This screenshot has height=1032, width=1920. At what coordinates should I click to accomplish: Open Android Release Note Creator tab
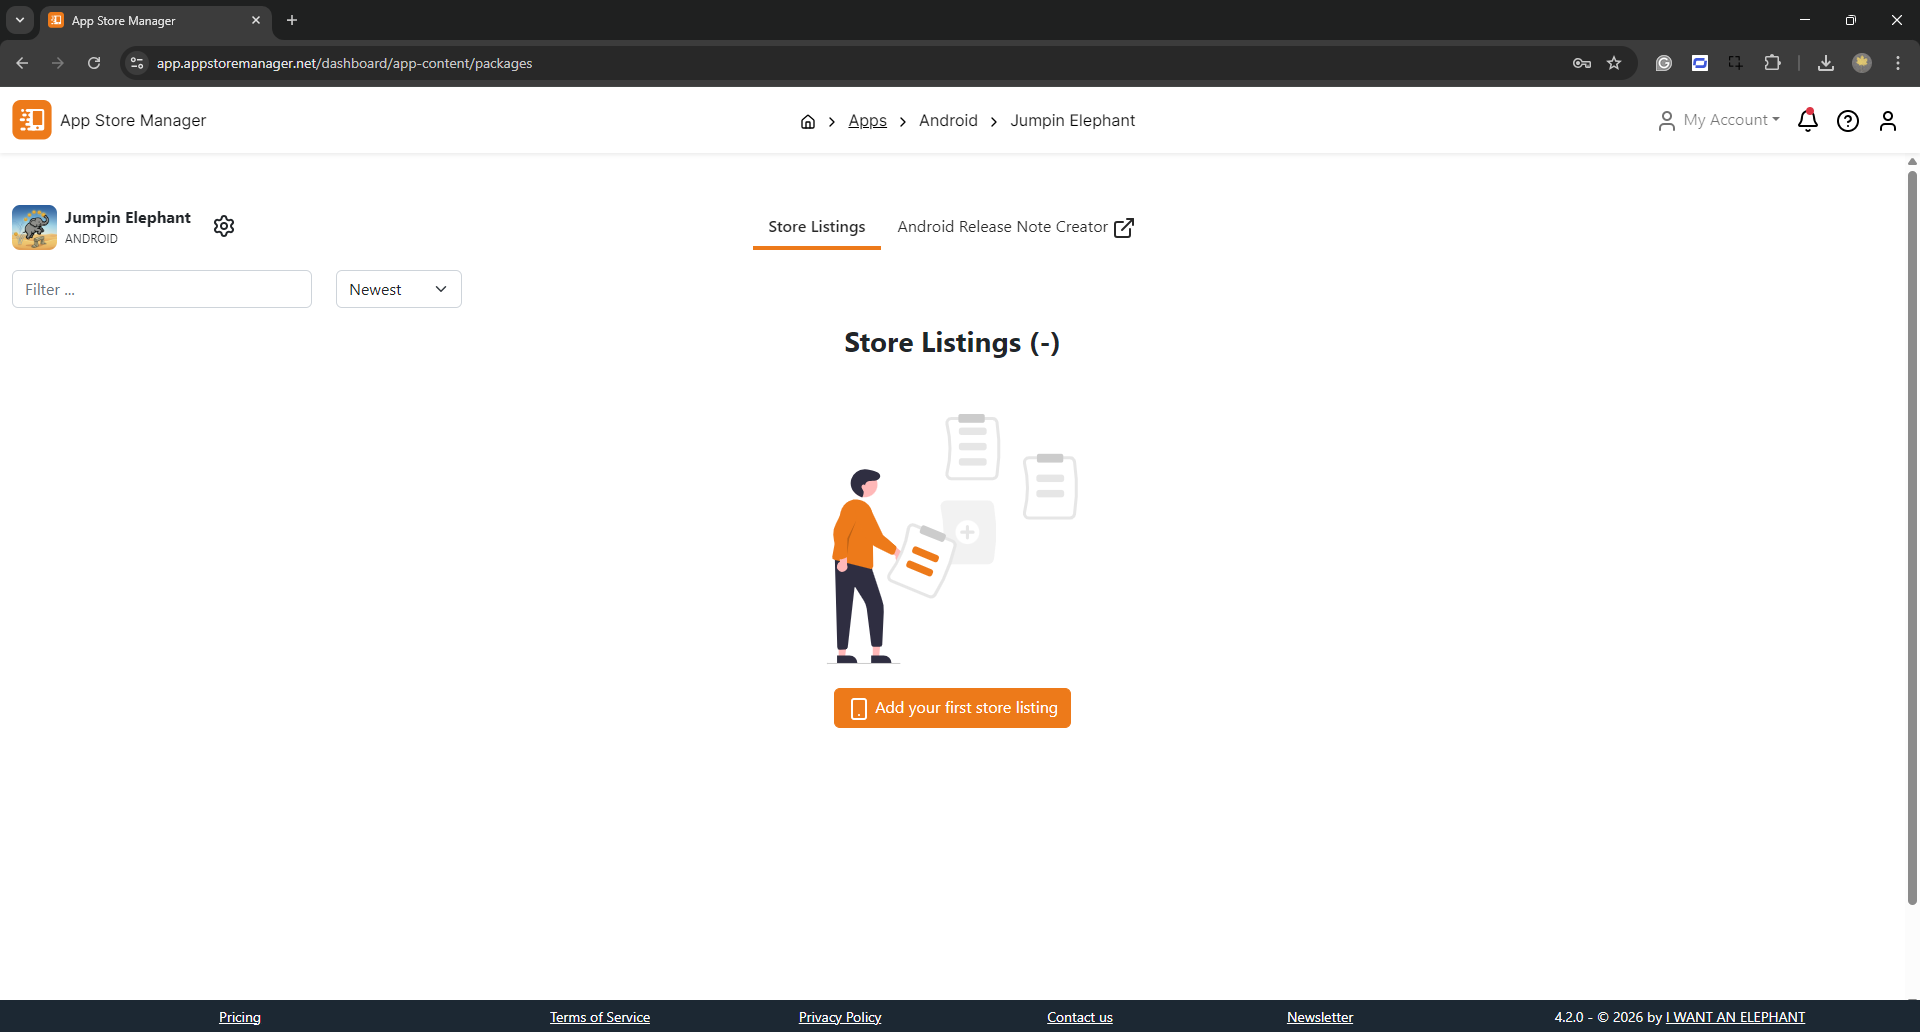click(1015, 227)
